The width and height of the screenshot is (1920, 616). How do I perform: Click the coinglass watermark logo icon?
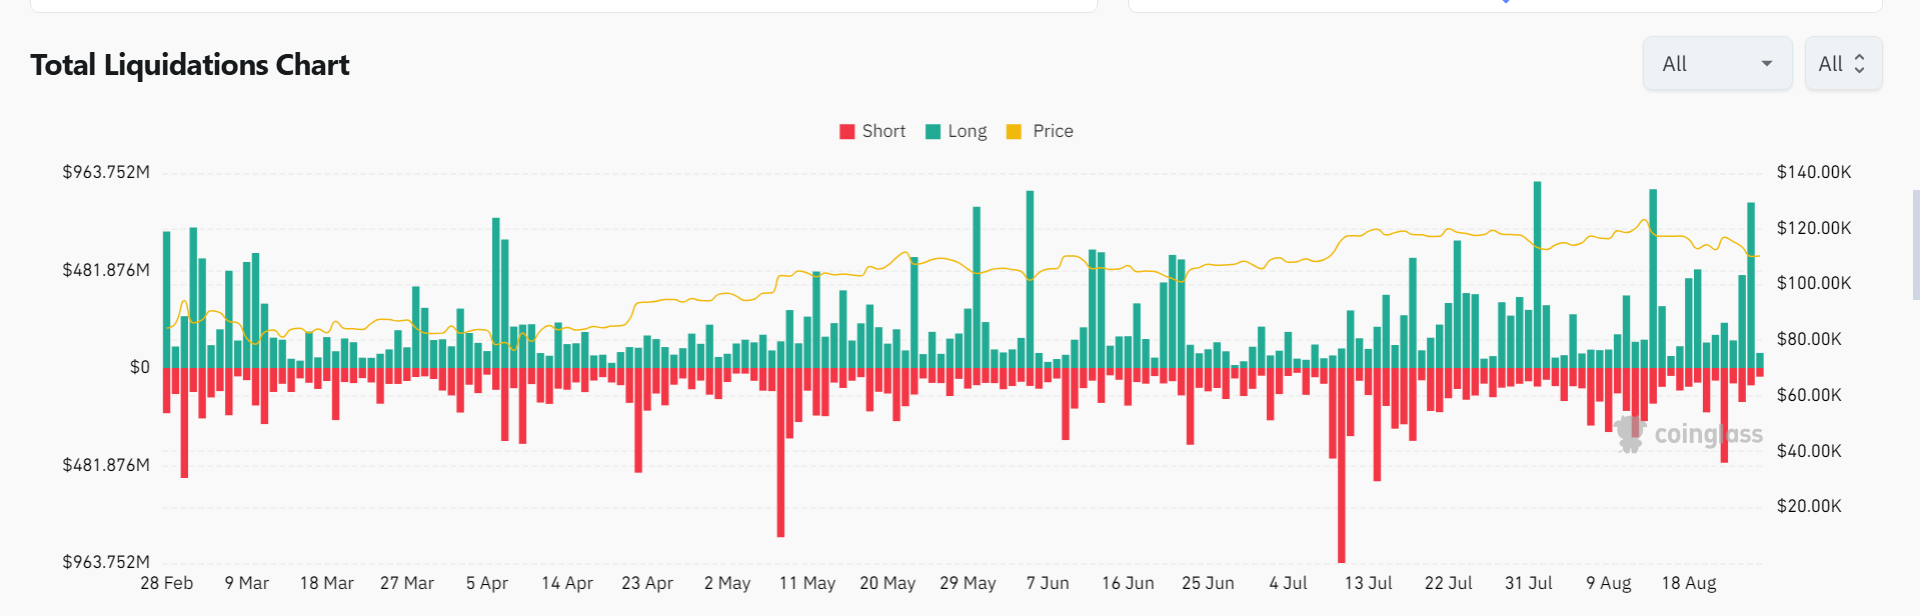[x=1630, y=434]
